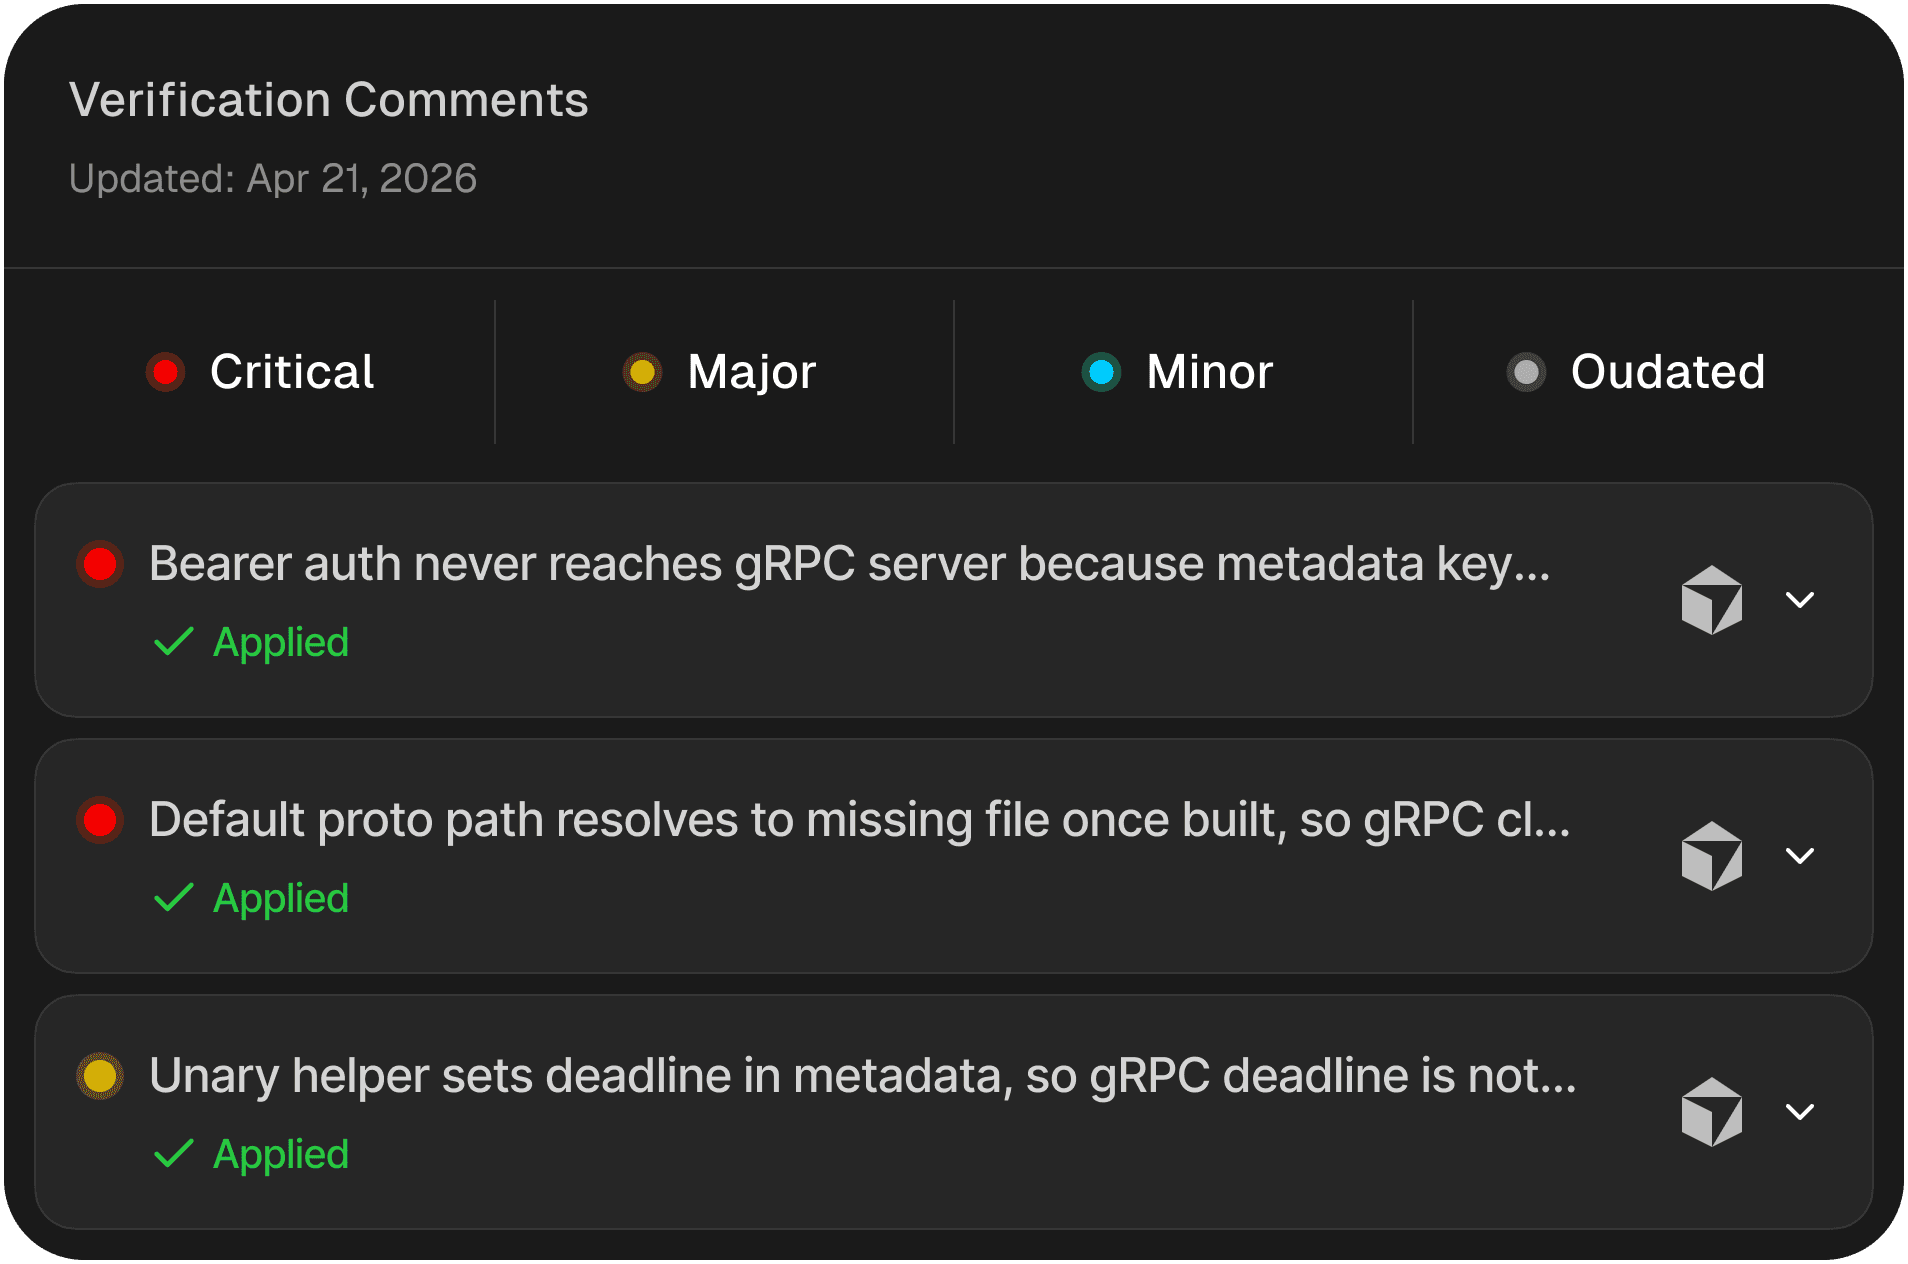Expand the Unary helper deadline comment chevron
Screen dimensions: 1908x1264
click(x=1800, y=1112)
